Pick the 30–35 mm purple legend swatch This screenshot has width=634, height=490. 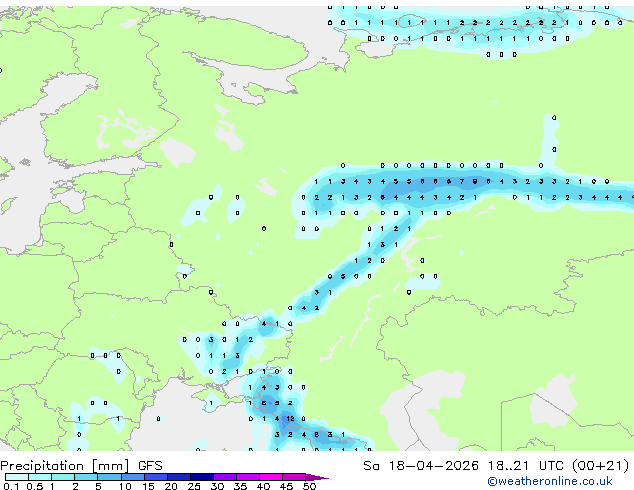point(225,477)
